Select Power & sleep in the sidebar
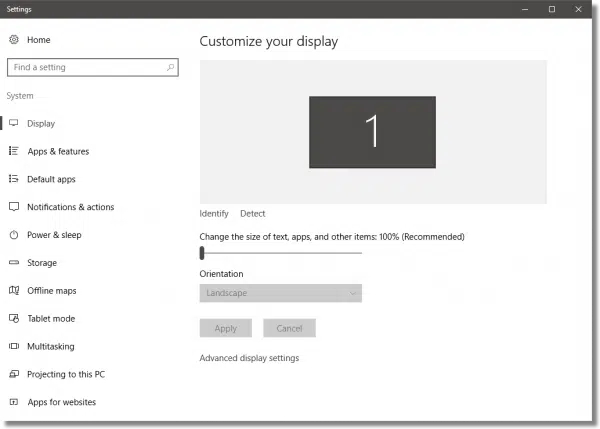600x429 pixels. (x=54, y=235)
